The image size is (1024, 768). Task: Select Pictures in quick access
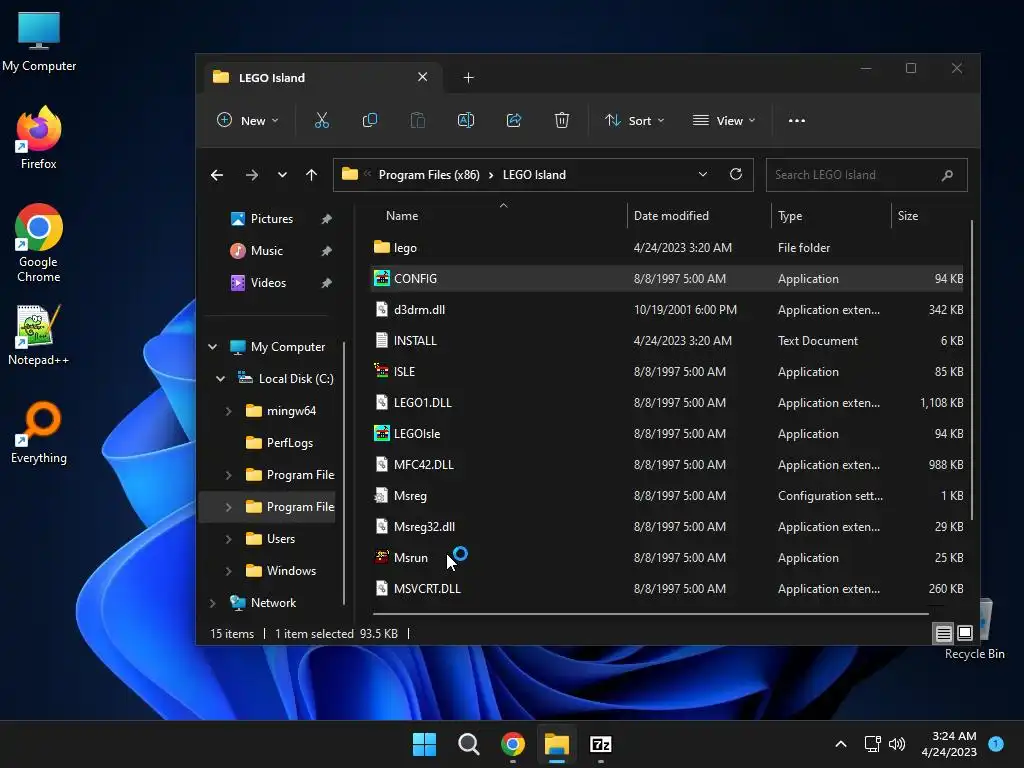[271, 219]
